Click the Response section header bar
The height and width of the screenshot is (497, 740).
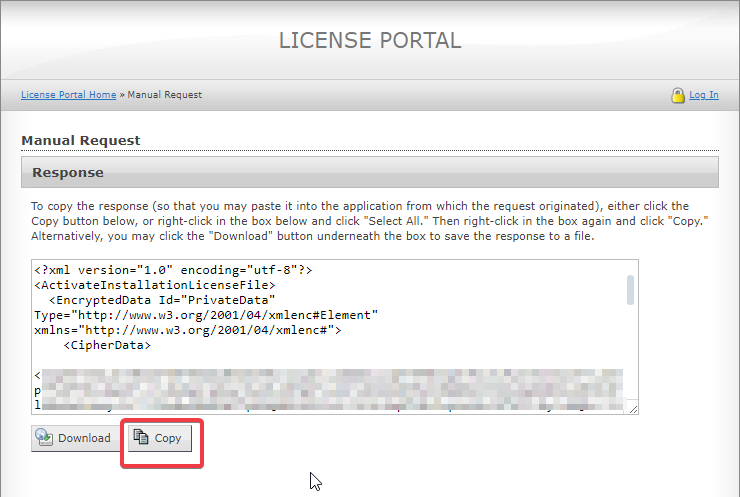point(369,172)
